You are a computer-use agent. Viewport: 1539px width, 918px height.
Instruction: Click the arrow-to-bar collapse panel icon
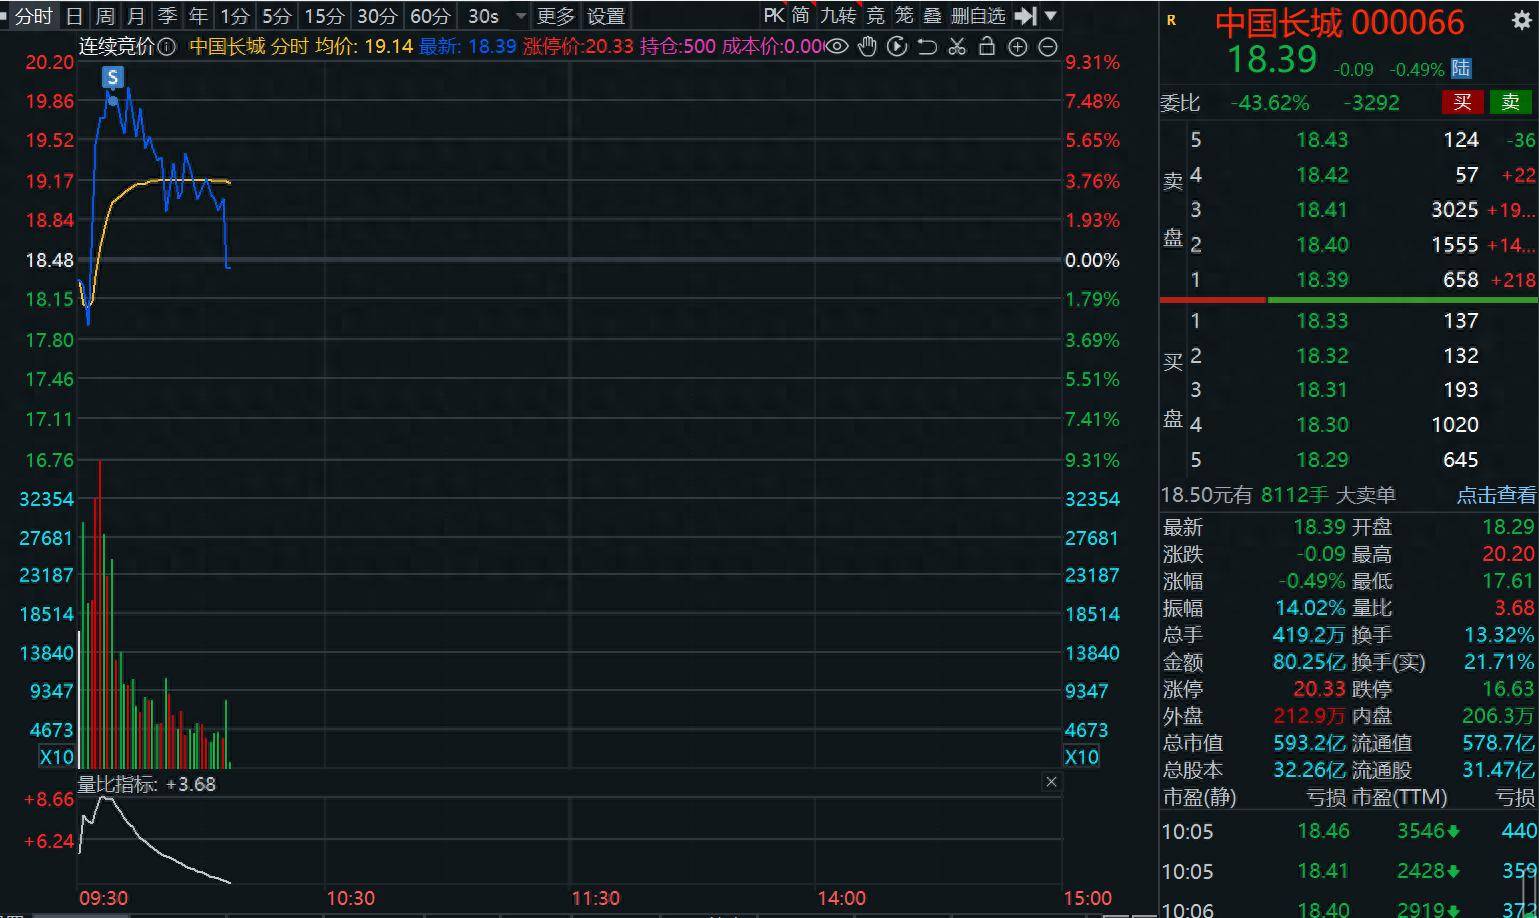tap(1025, 16)
